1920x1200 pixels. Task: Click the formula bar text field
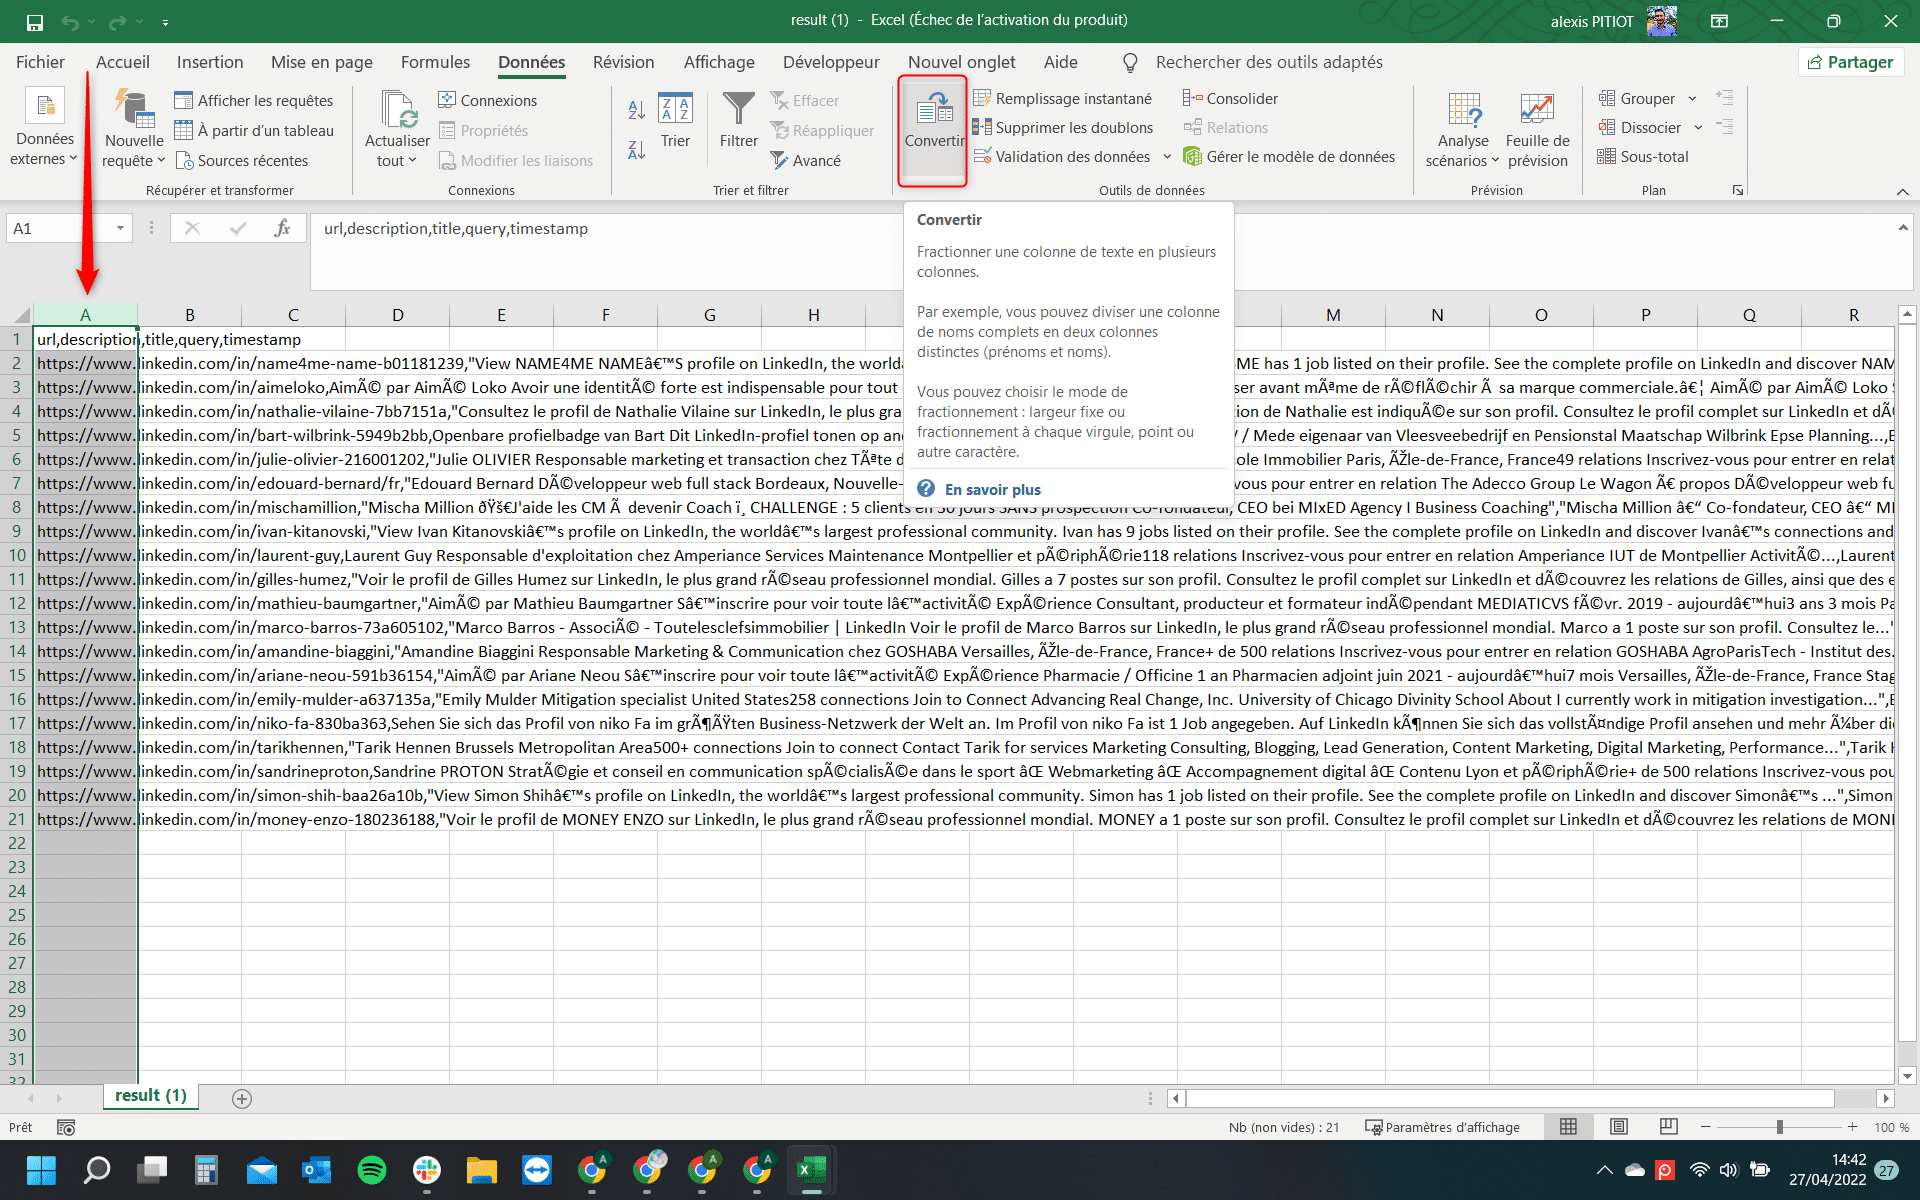(1100, 250)
